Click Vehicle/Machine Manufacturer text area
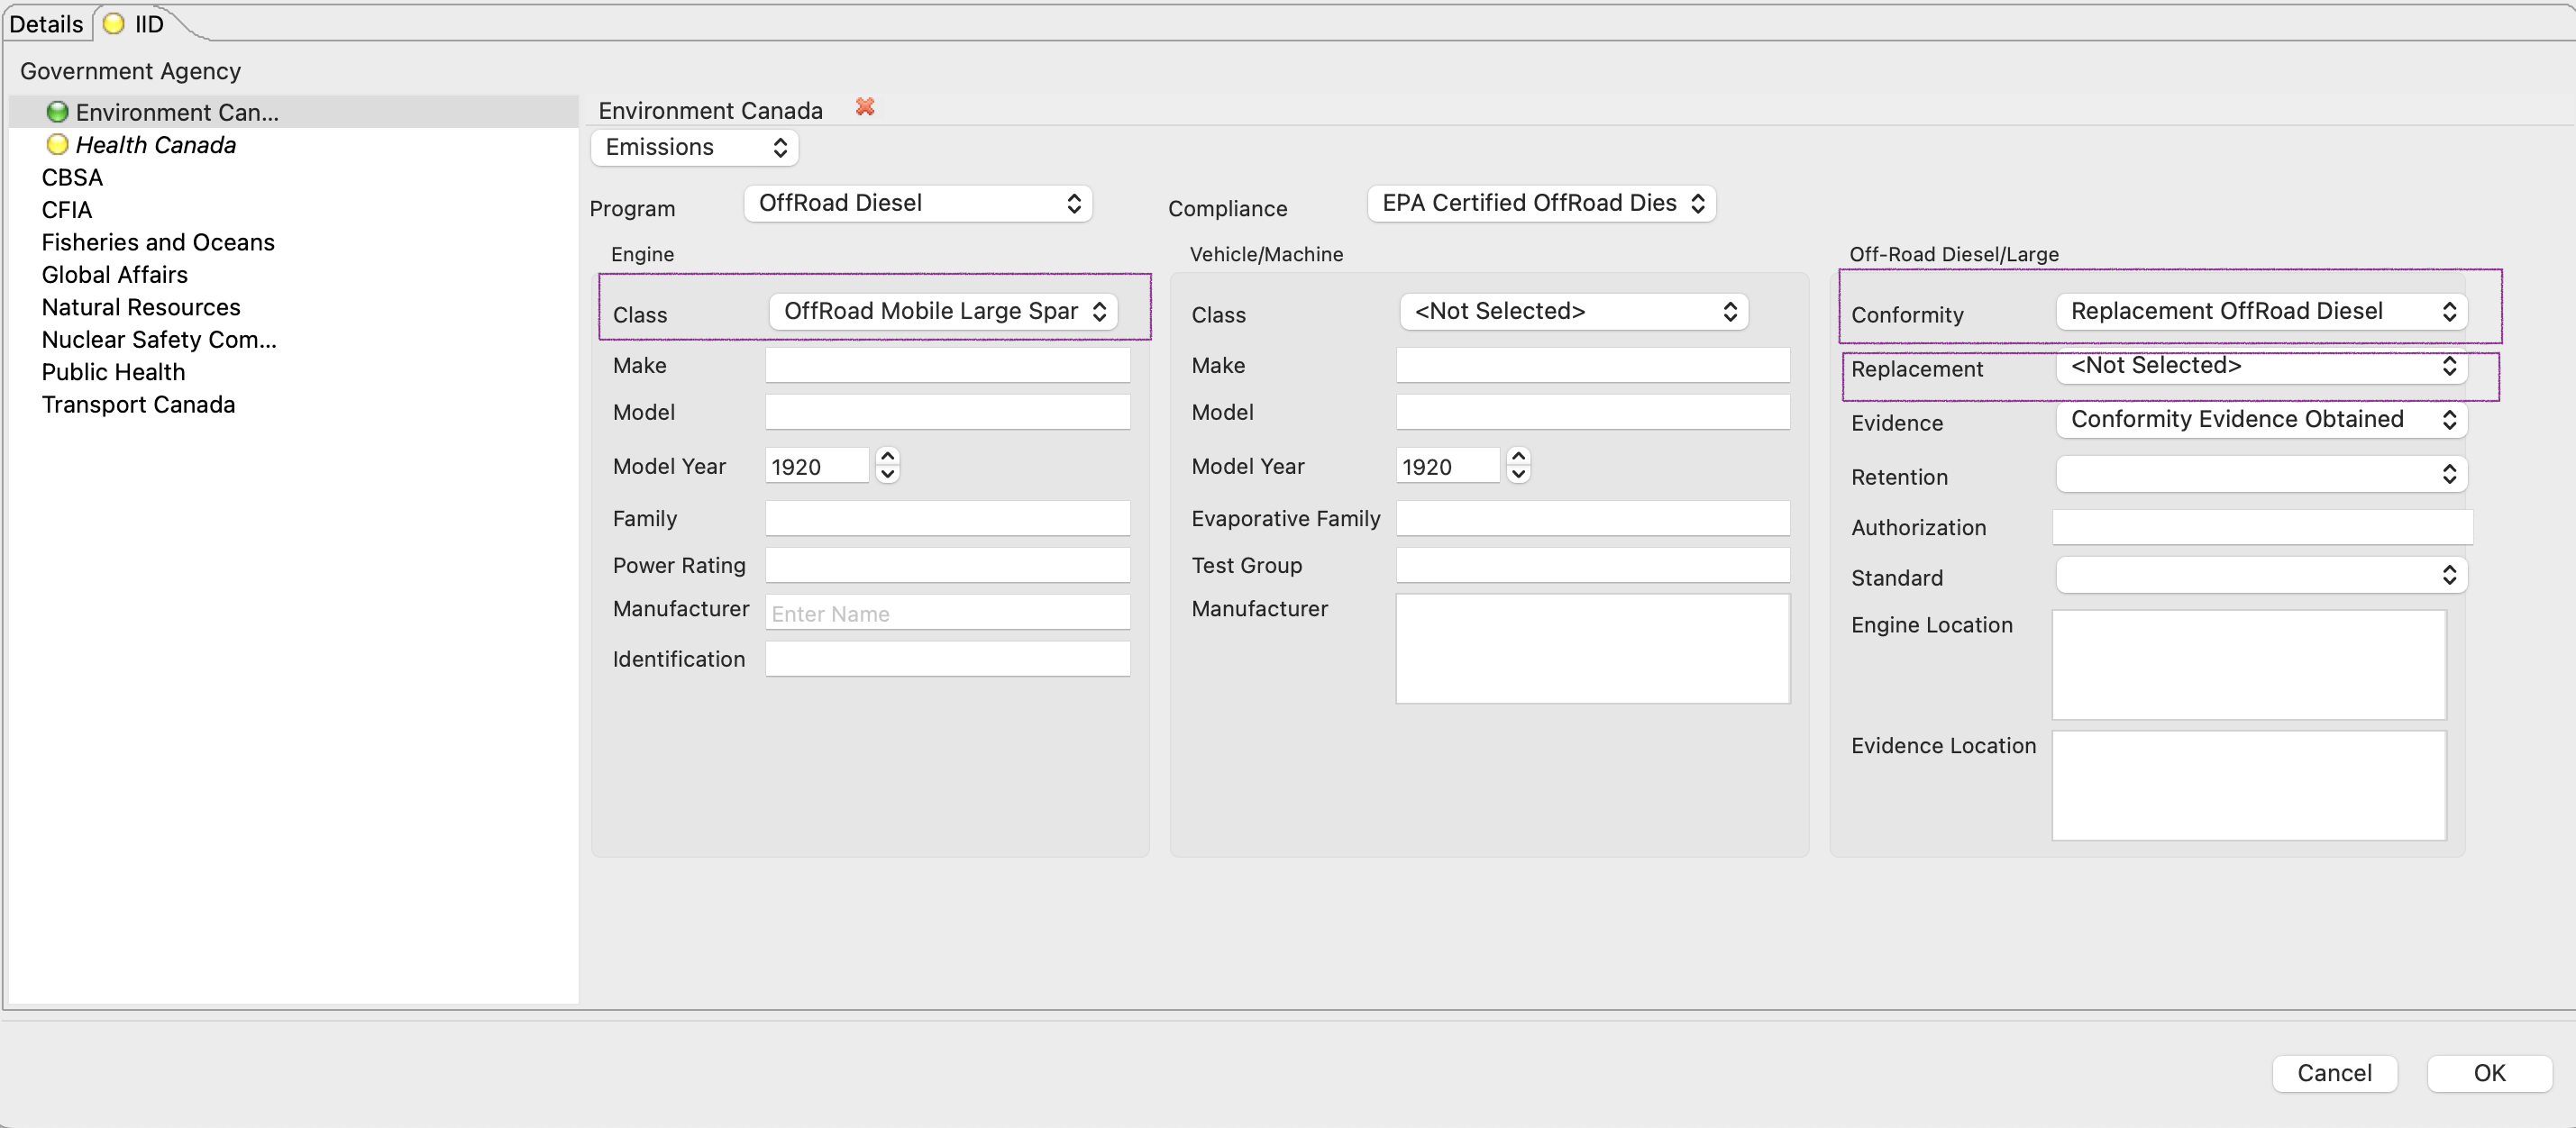This screenshot has width=2576, height=1128. pos(1593,649)
